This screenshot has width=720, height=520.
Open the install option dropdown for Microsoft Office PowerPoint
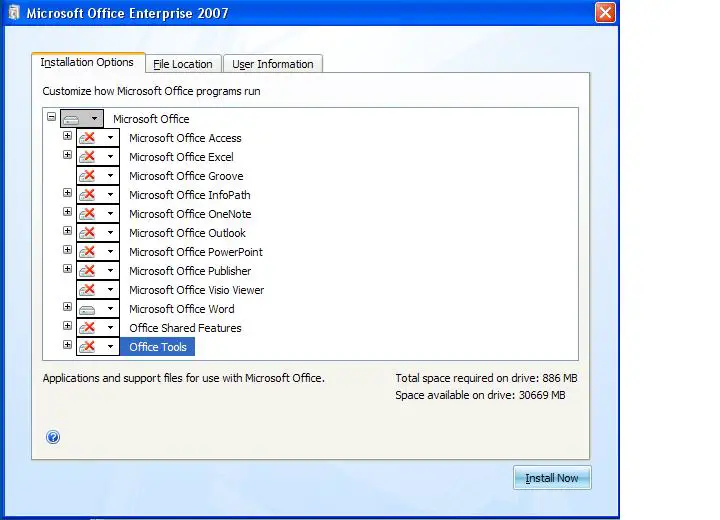[110, 252]
